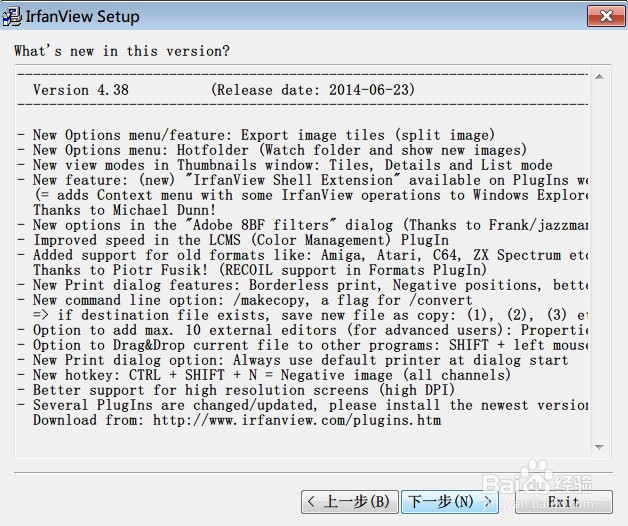Close the IrfanView Setup window
Viewport: 628px width, 526px height.
(x=606, y=16)
